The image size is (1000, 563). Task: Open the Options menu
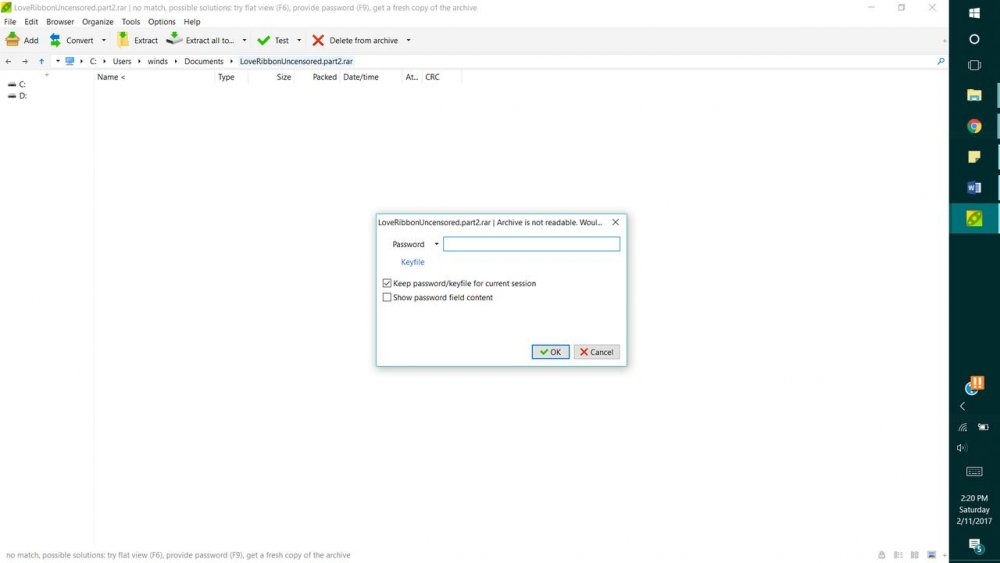tap(161, 22)
